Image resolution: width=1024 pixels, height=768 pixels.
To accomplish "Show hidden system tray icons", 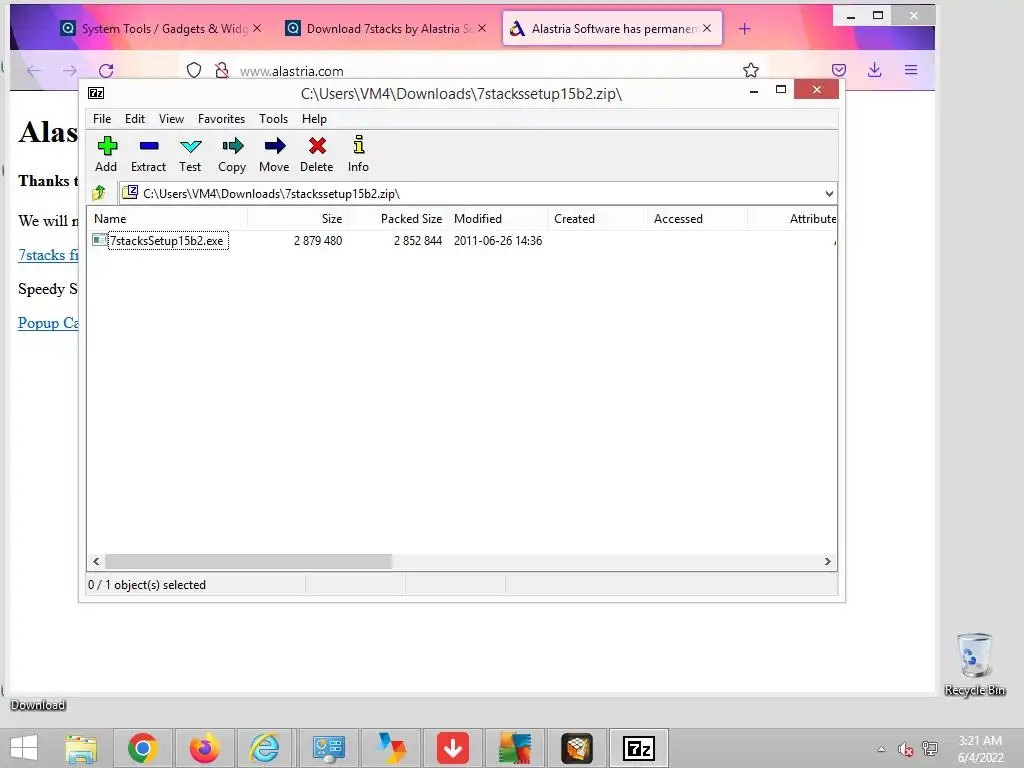I will click(881, 749).
